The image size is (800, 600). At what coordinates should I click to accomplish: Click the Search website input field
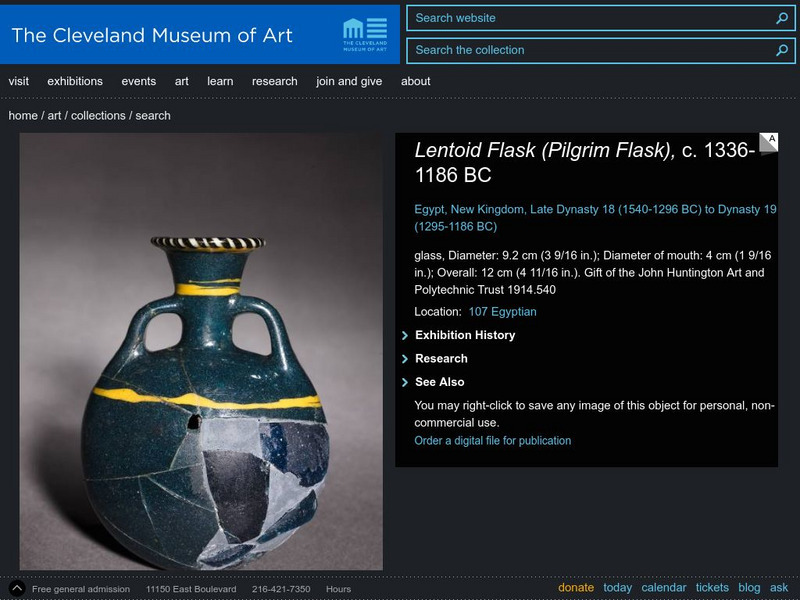pos(590,18)
